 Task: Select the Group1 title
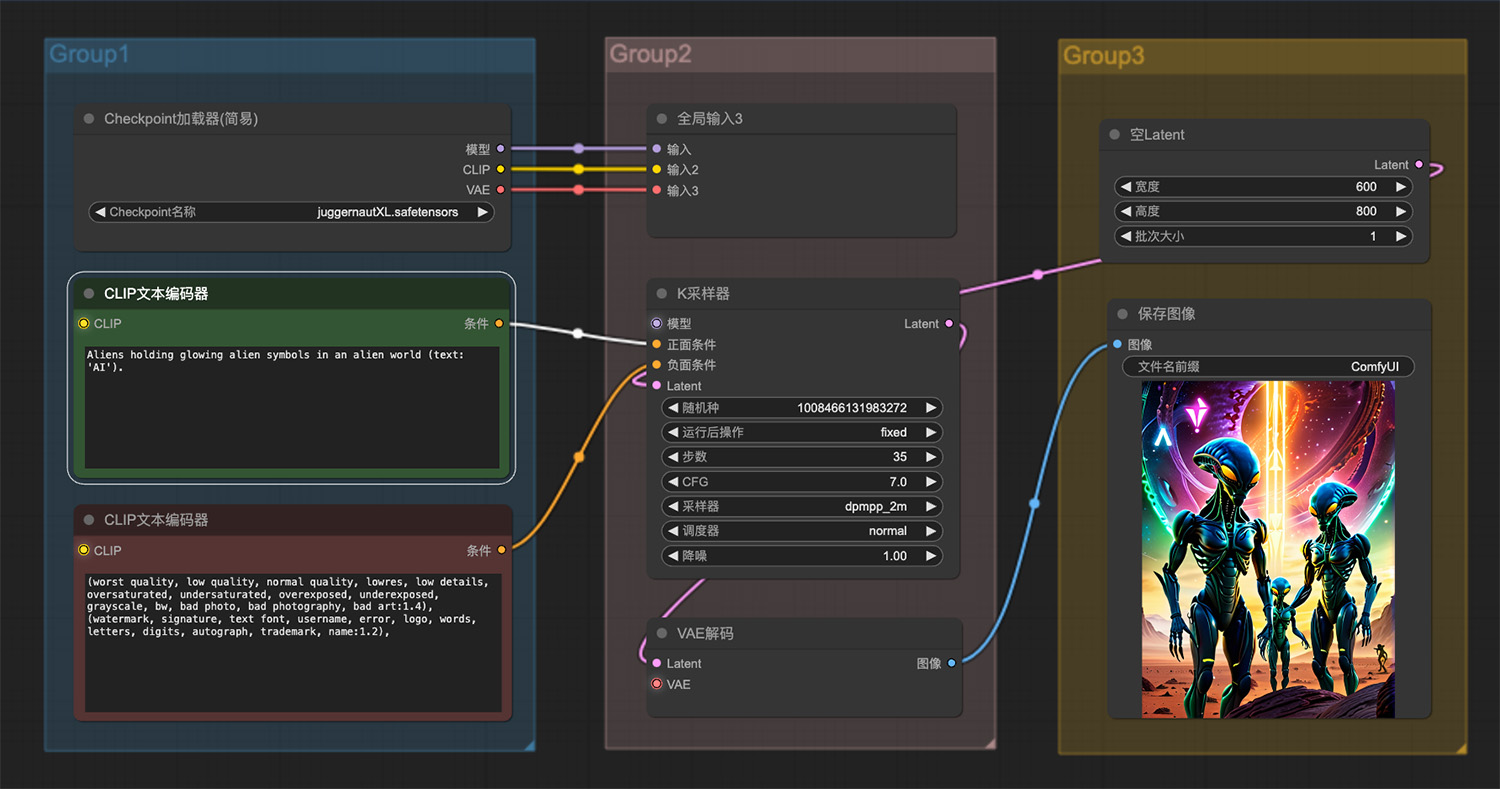click(x=89, y=54)
